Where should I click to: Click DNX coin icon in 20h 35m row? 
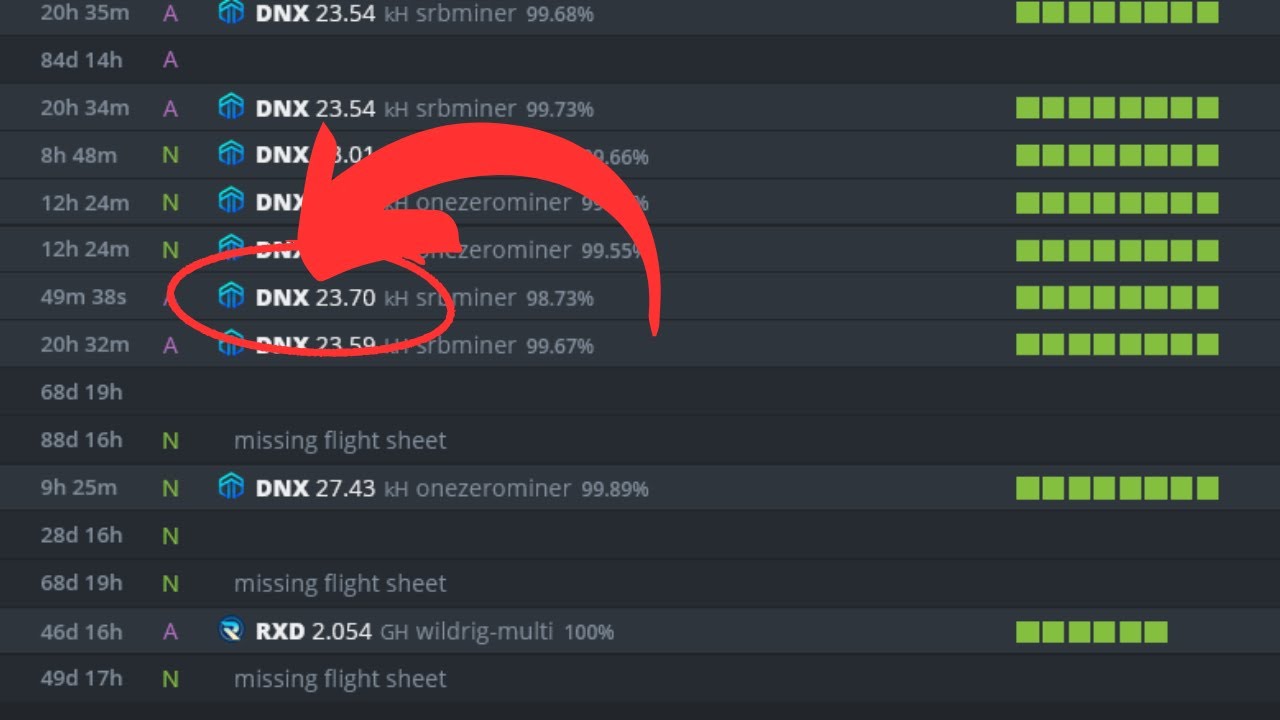231,13
